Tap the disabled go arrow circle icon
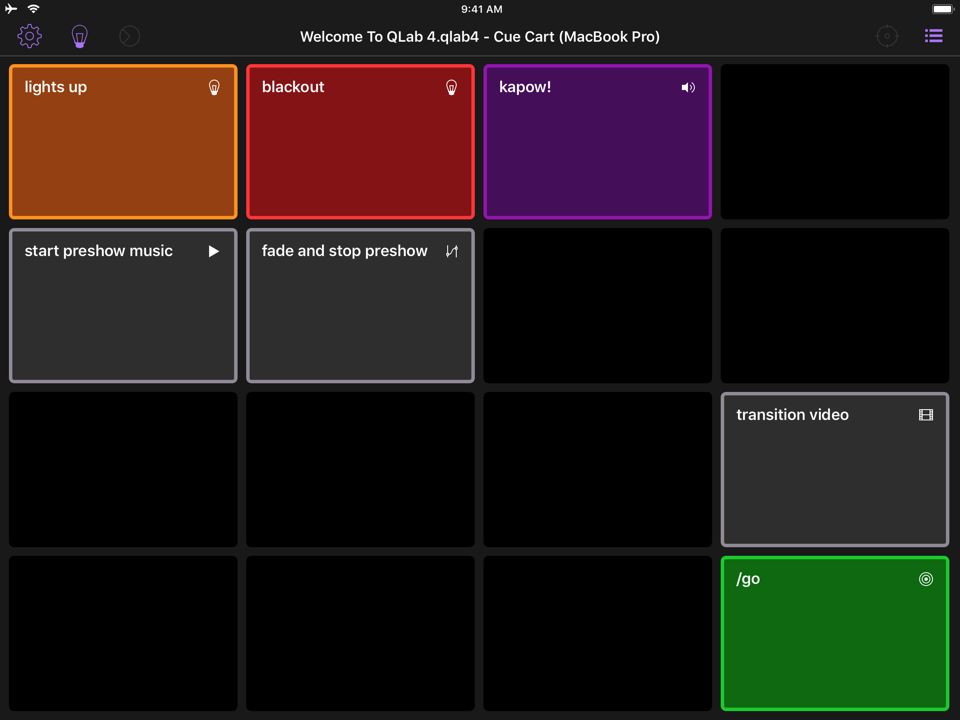The image size is (960, 720). tap(129, 37)
